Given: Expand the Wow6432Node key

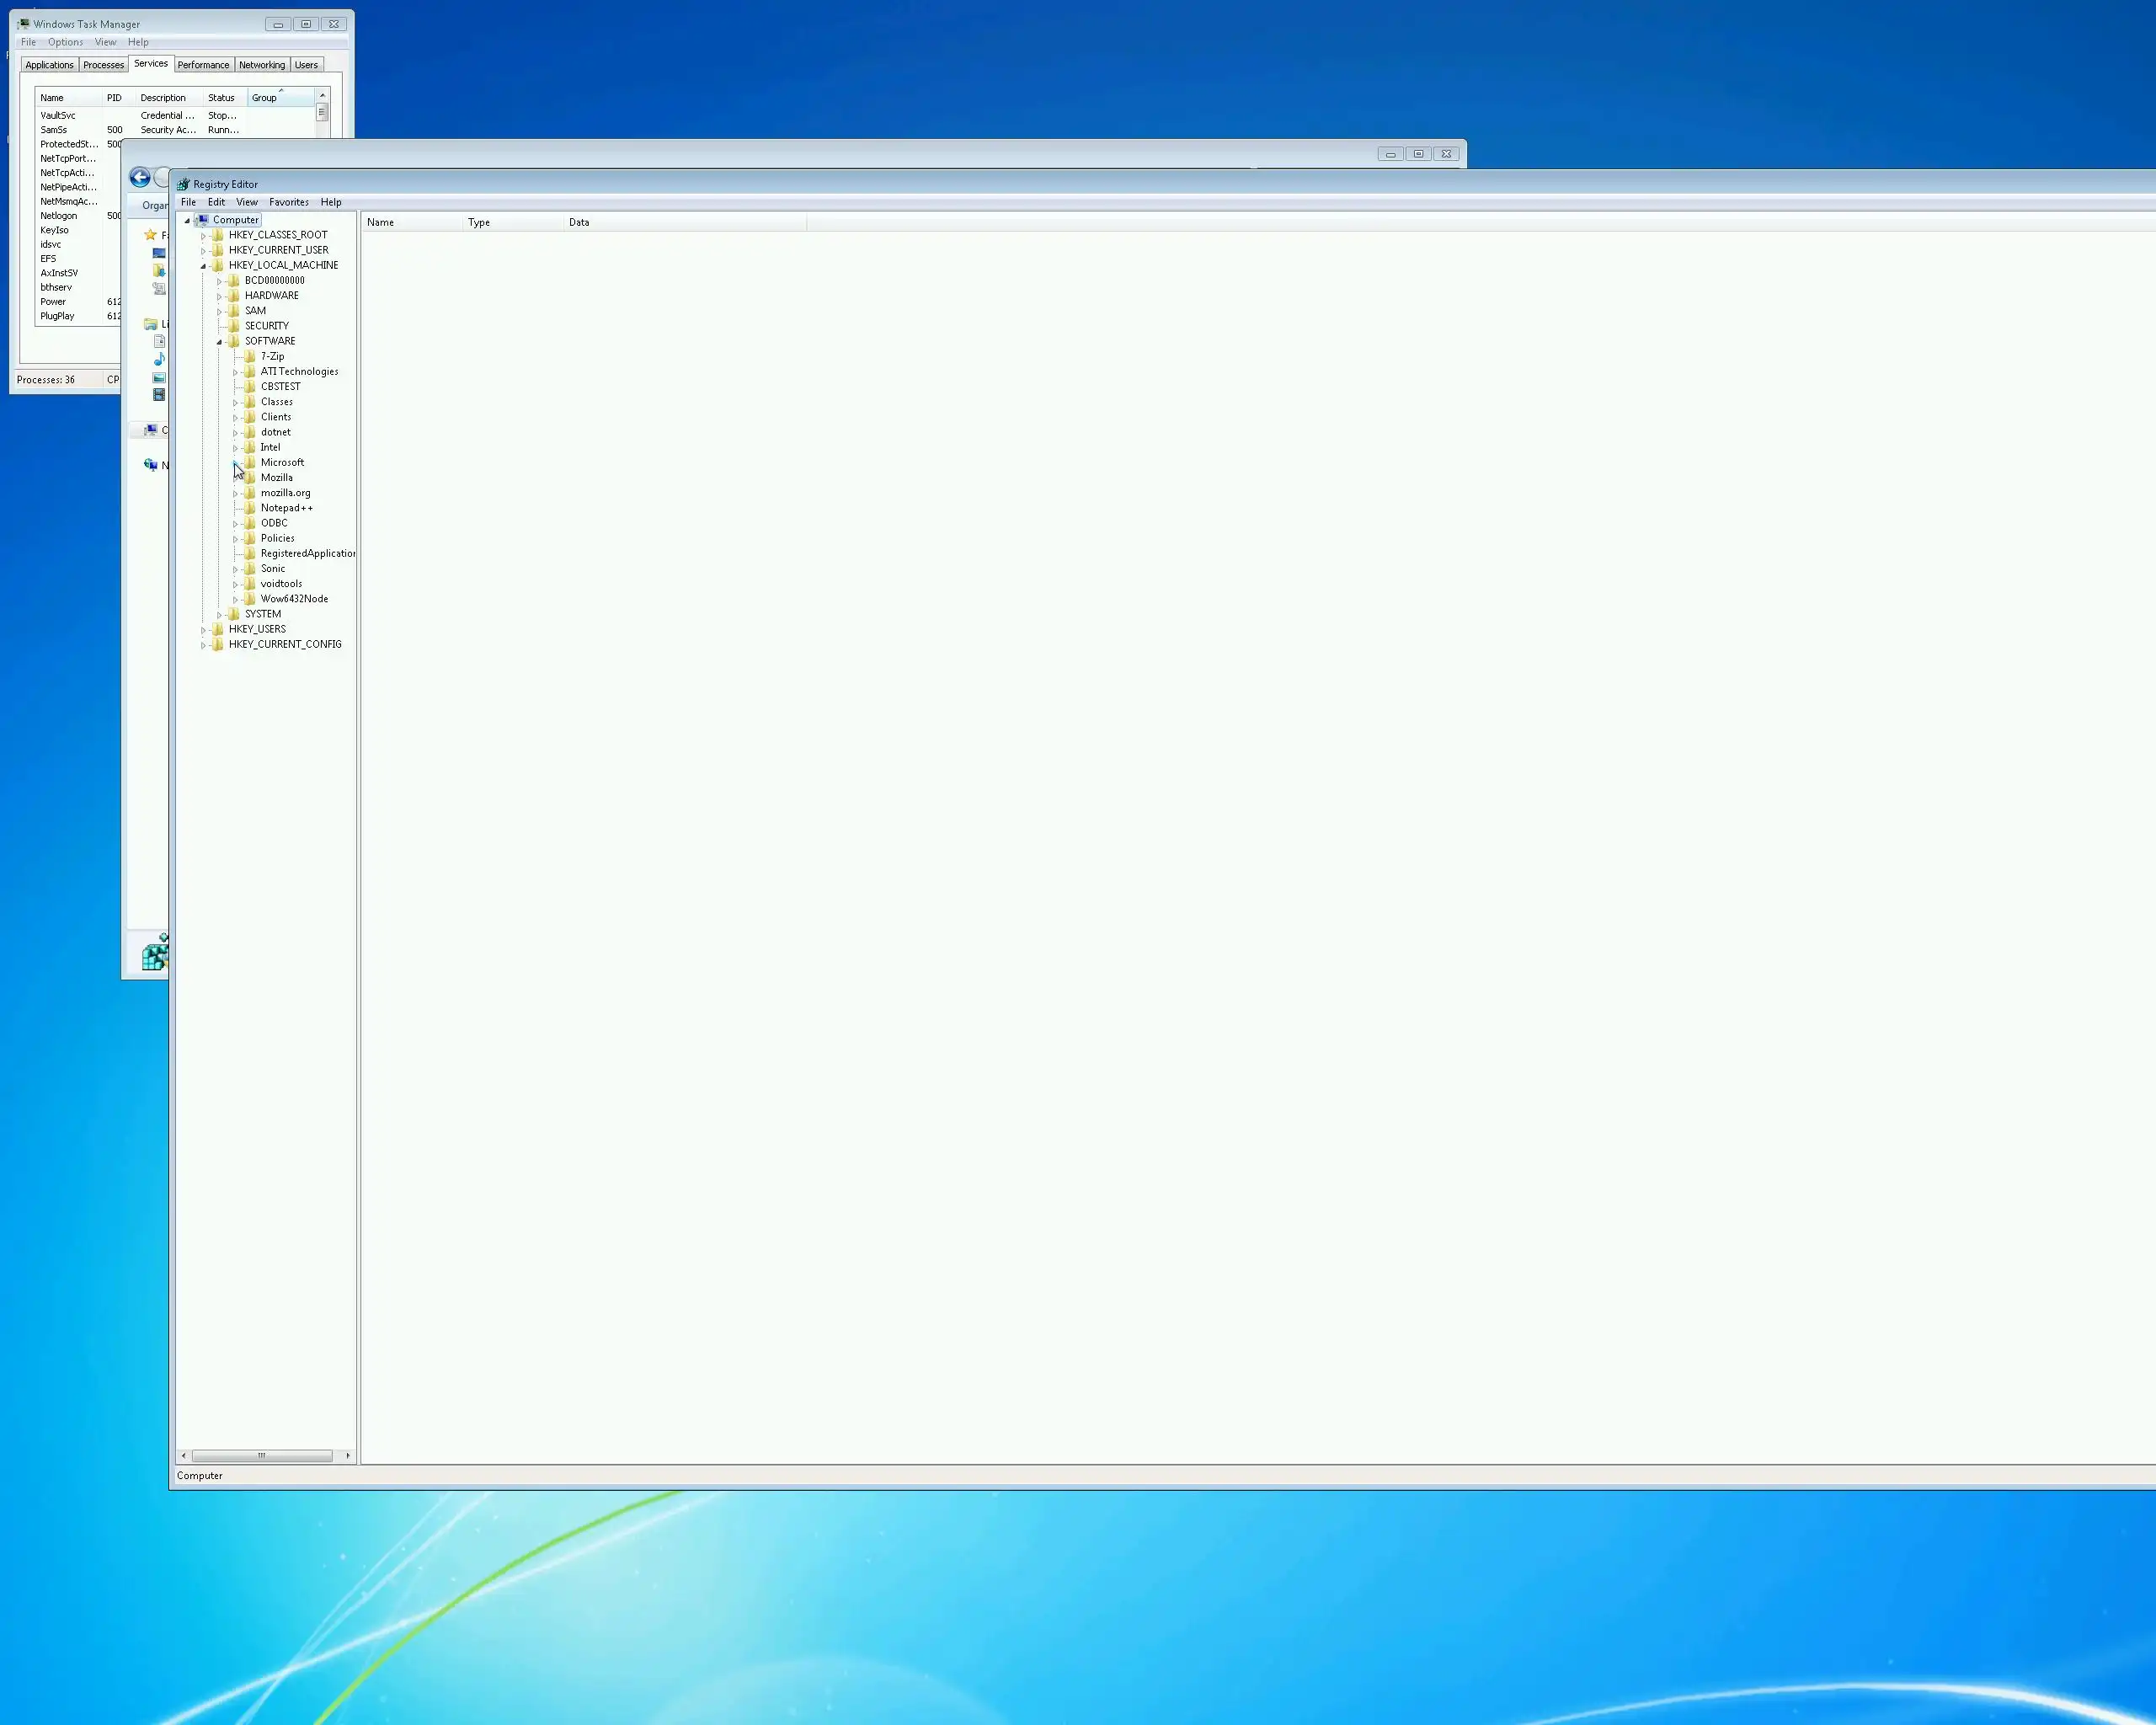Looking at the screenshot, I should point(236,600).
